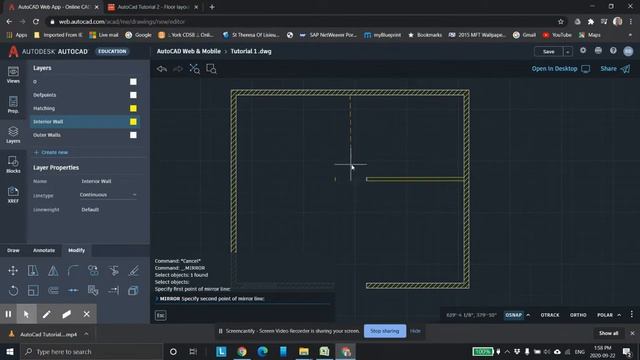Open the XREF sidebar panel
Screen dimensions: 640x360
coord(13,195)
